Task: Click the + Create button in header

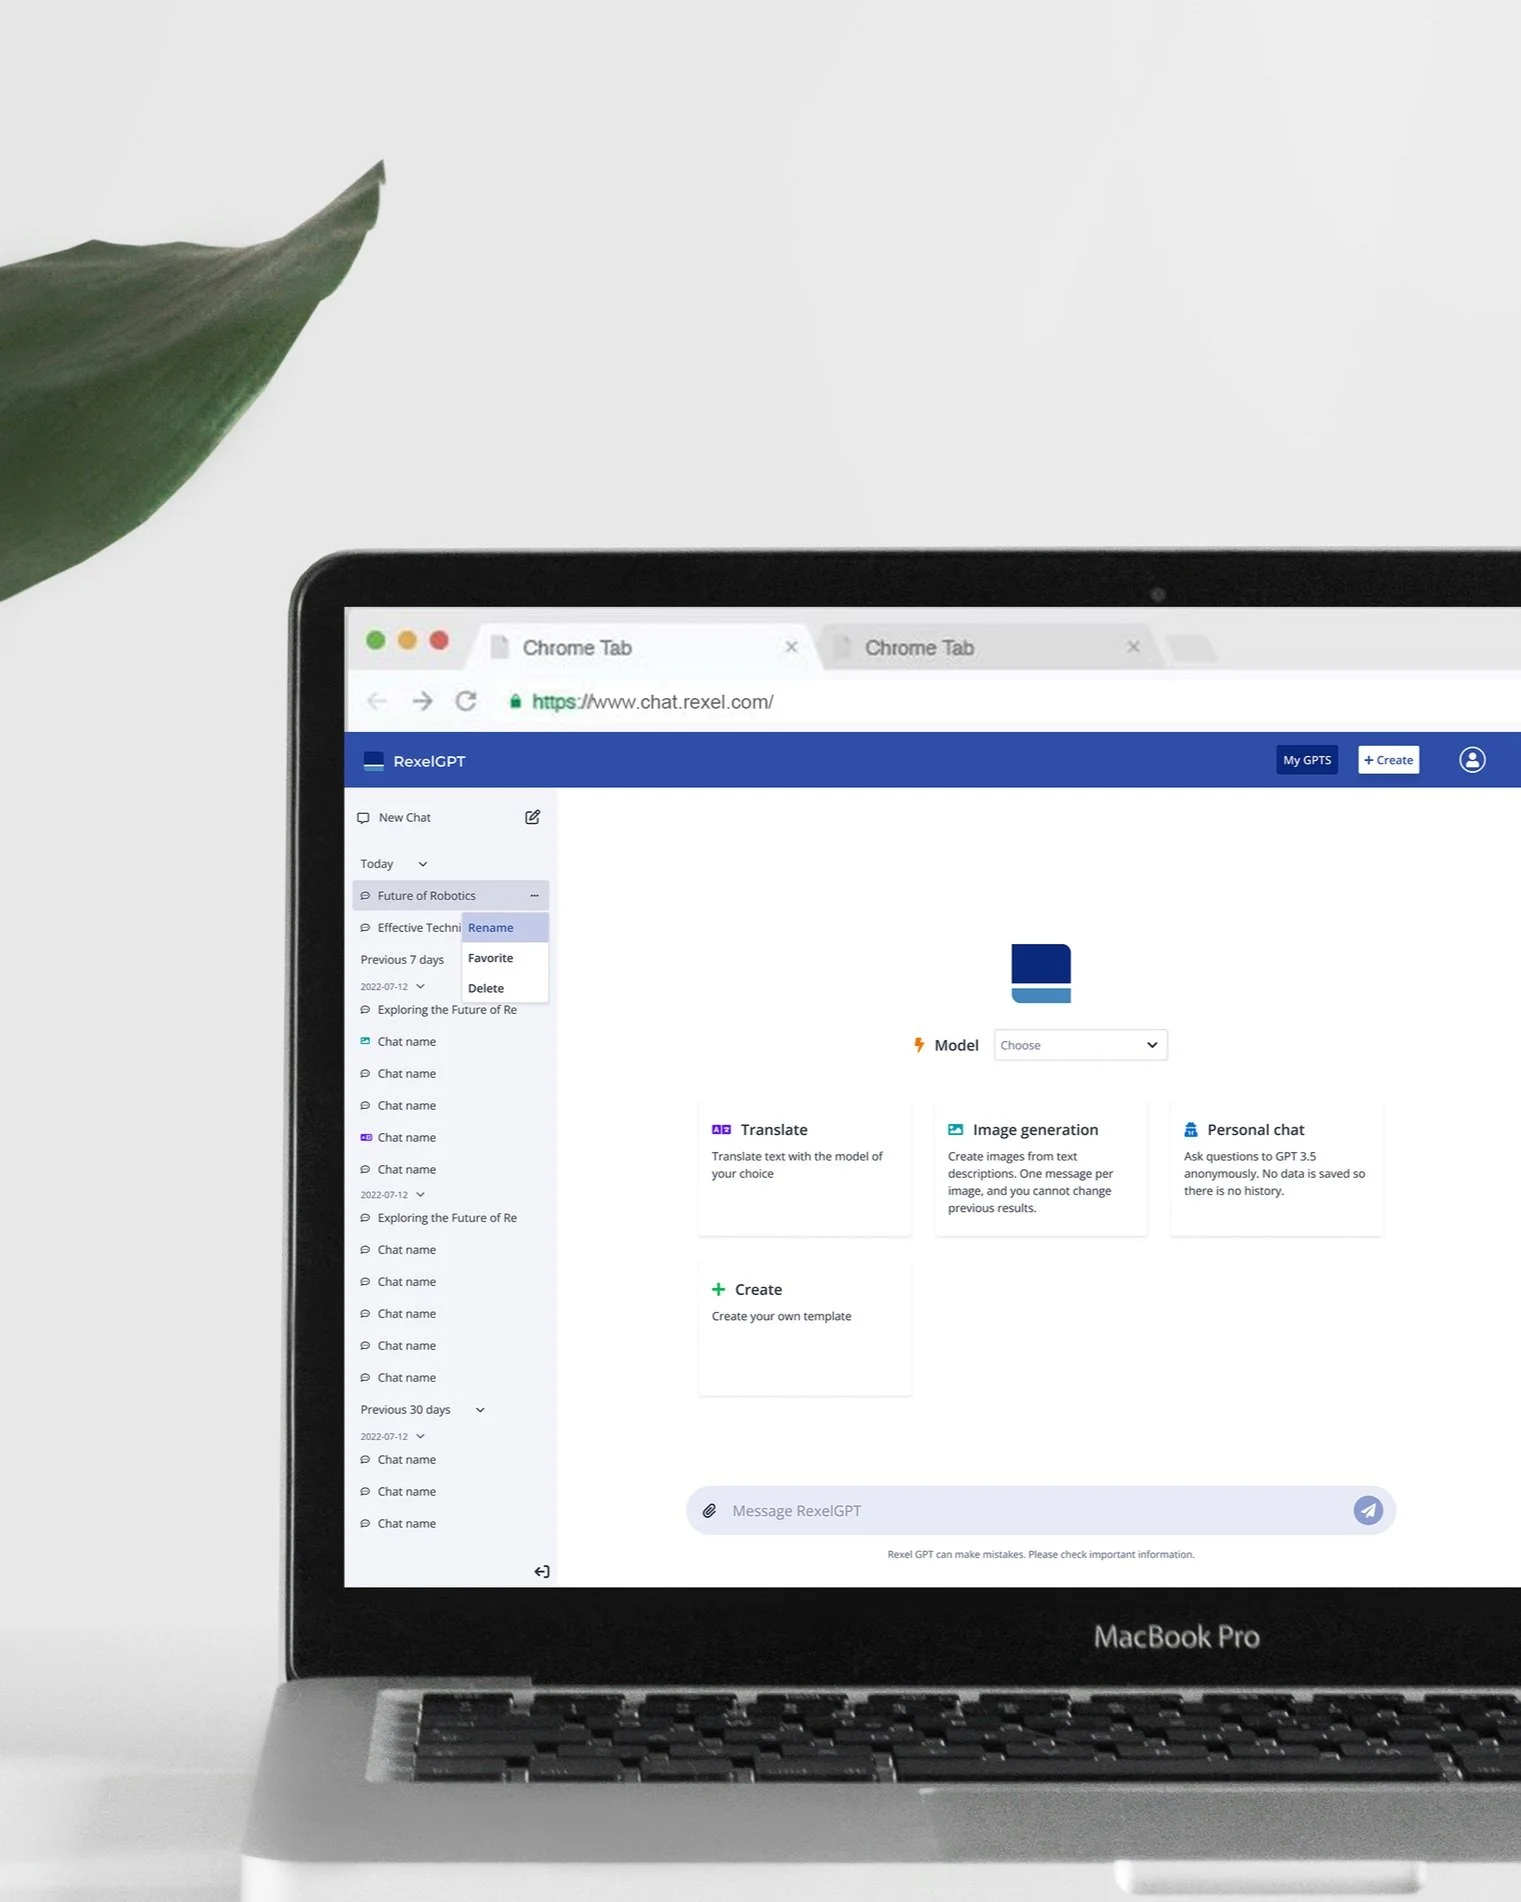Action: 1388,760
